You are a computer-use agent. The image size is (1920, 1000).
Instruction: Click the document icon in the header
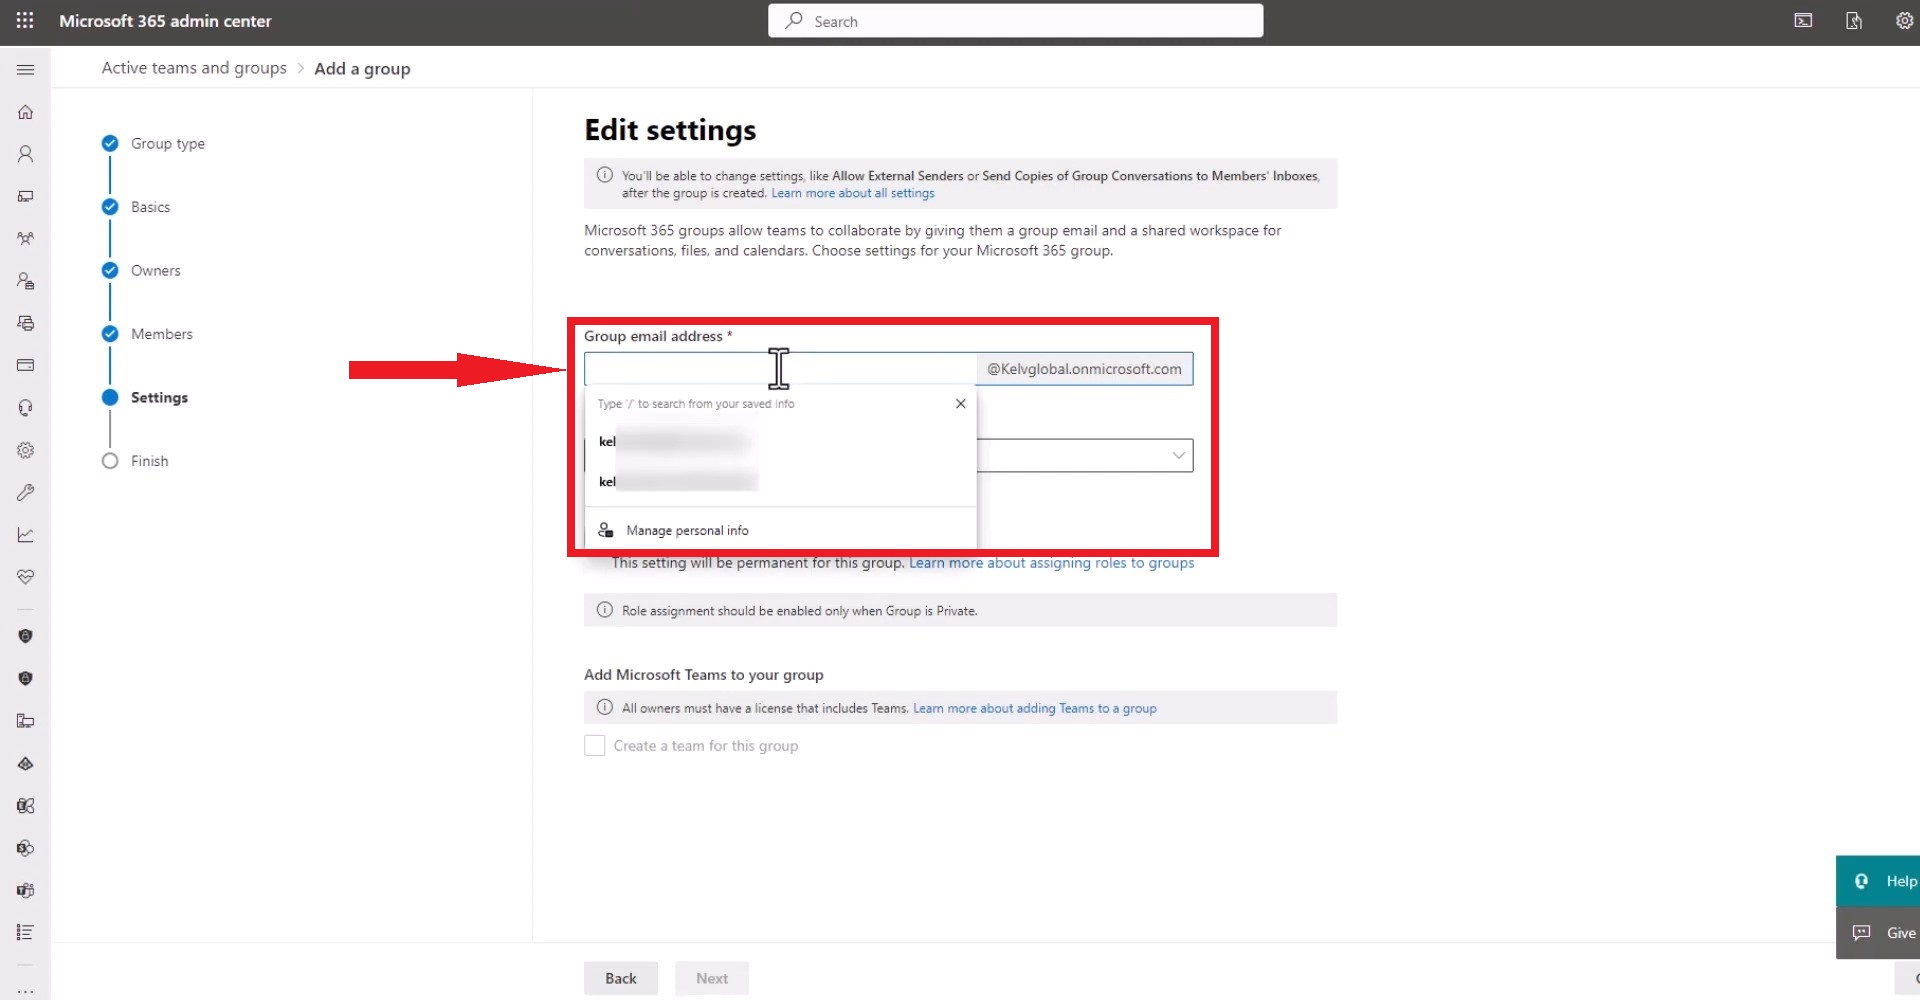click(1854, 21)
